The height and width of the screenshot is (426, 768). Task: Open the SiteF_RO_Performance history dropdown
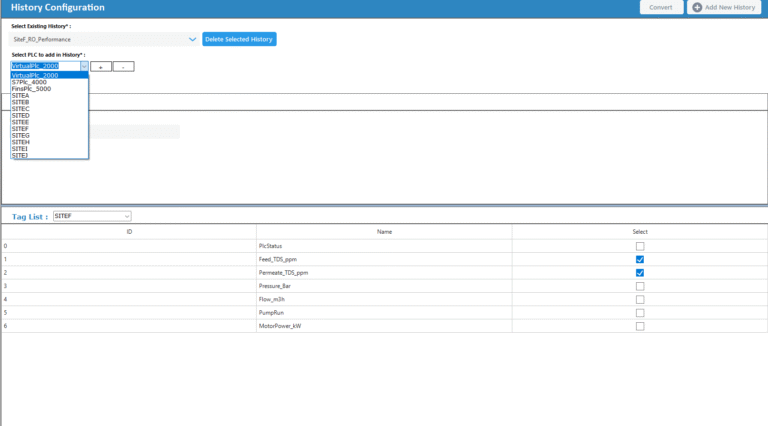[x=104, y=39]
